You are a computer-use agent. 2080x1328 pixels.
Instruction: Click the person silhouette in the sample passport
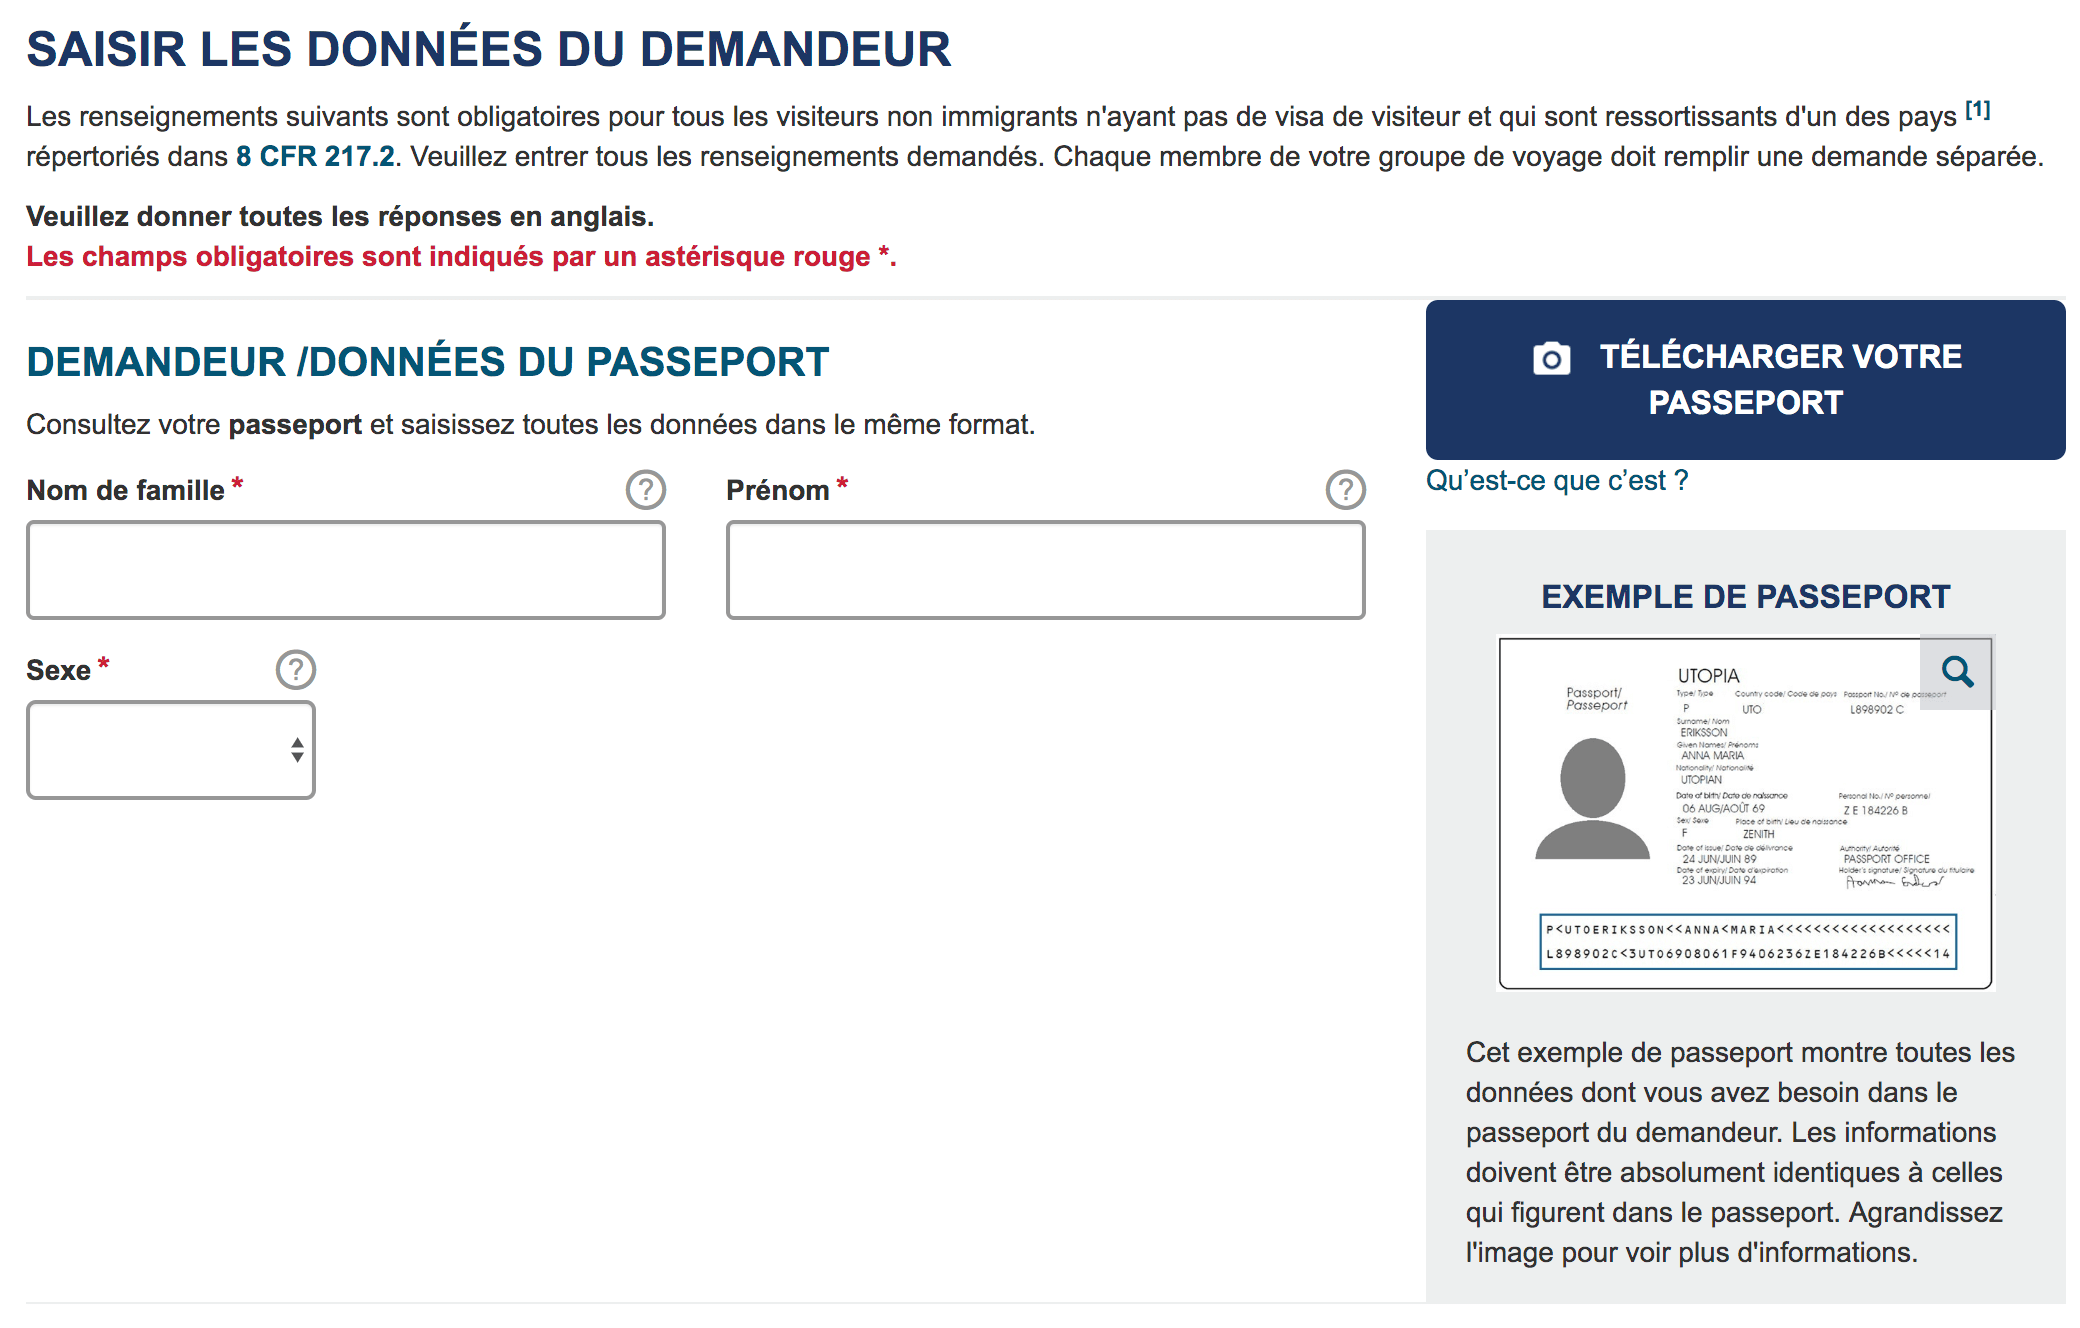pyautogui.click(x=1592, y=798)
